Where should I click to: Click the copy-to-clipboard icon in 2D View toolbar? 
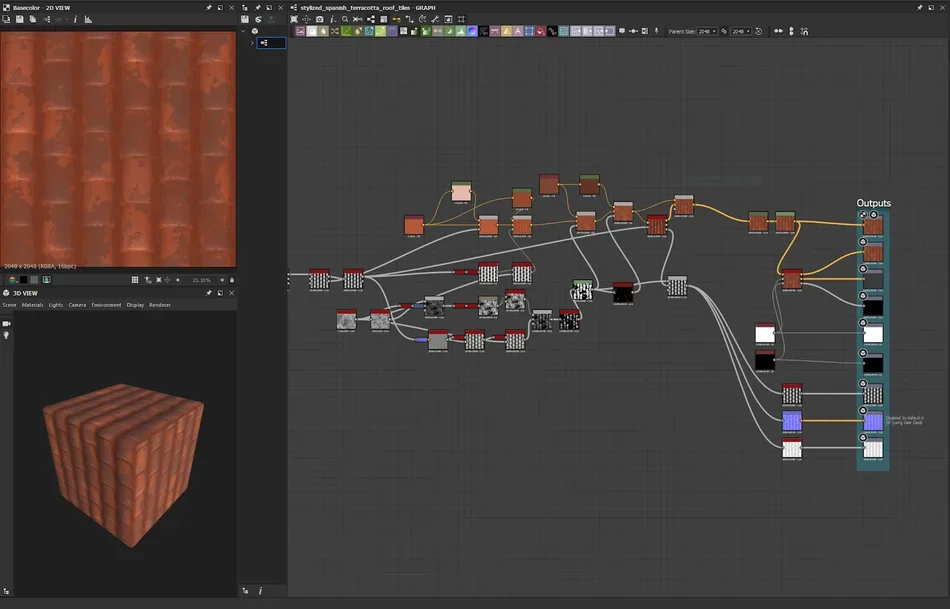coord(33,19)
